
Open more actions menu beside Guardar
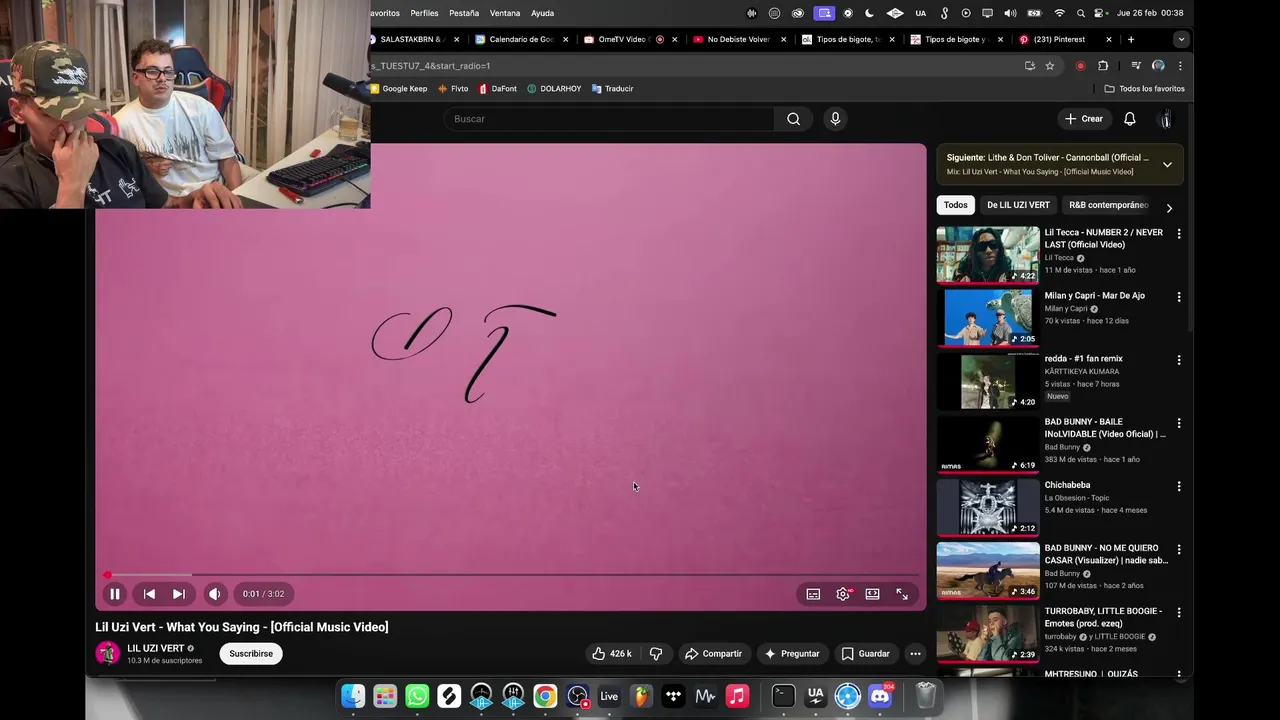915,654
